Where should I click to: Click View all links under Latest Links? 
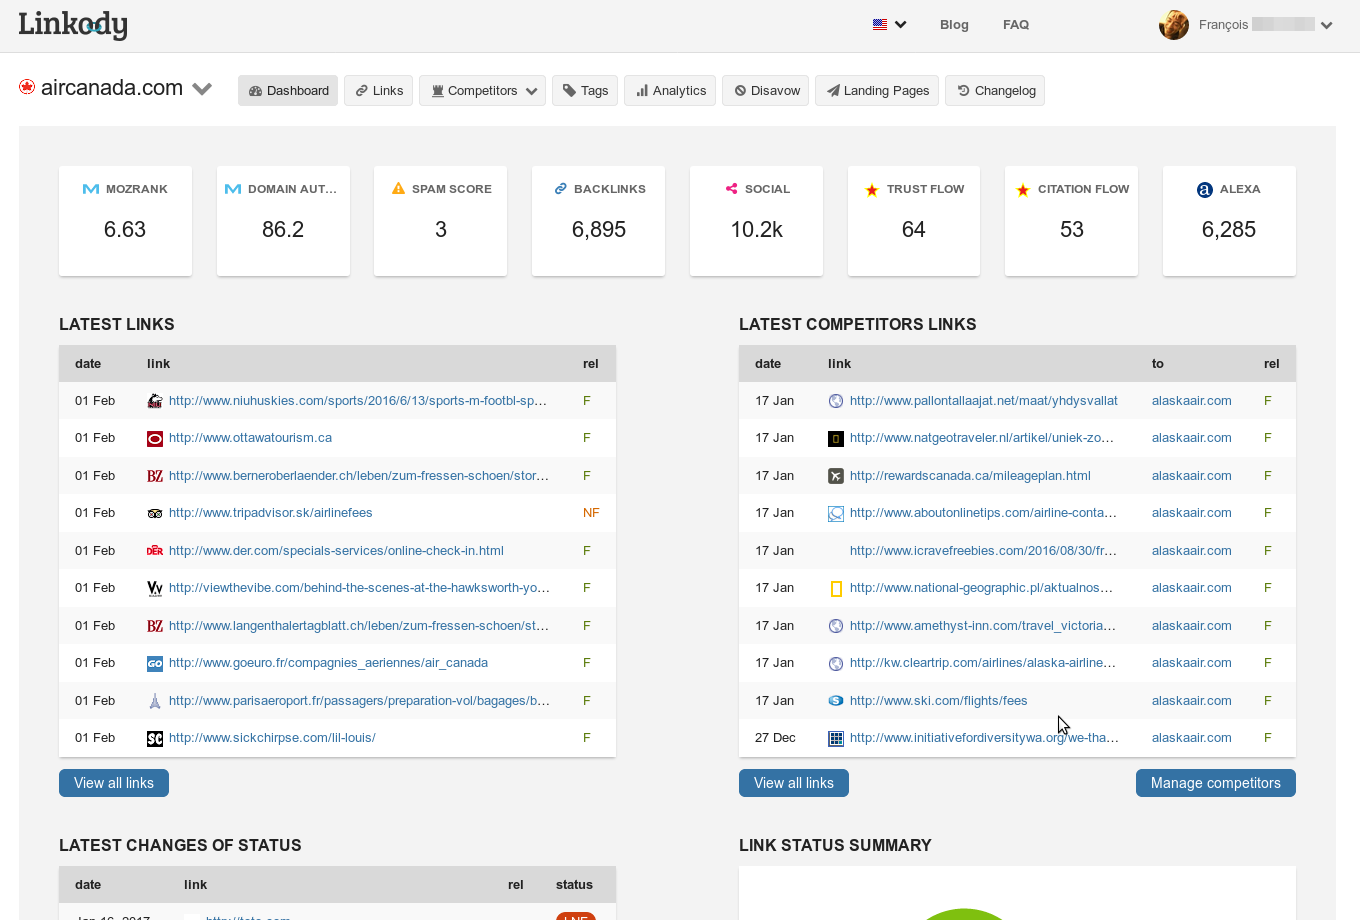(x=113, y=783)
